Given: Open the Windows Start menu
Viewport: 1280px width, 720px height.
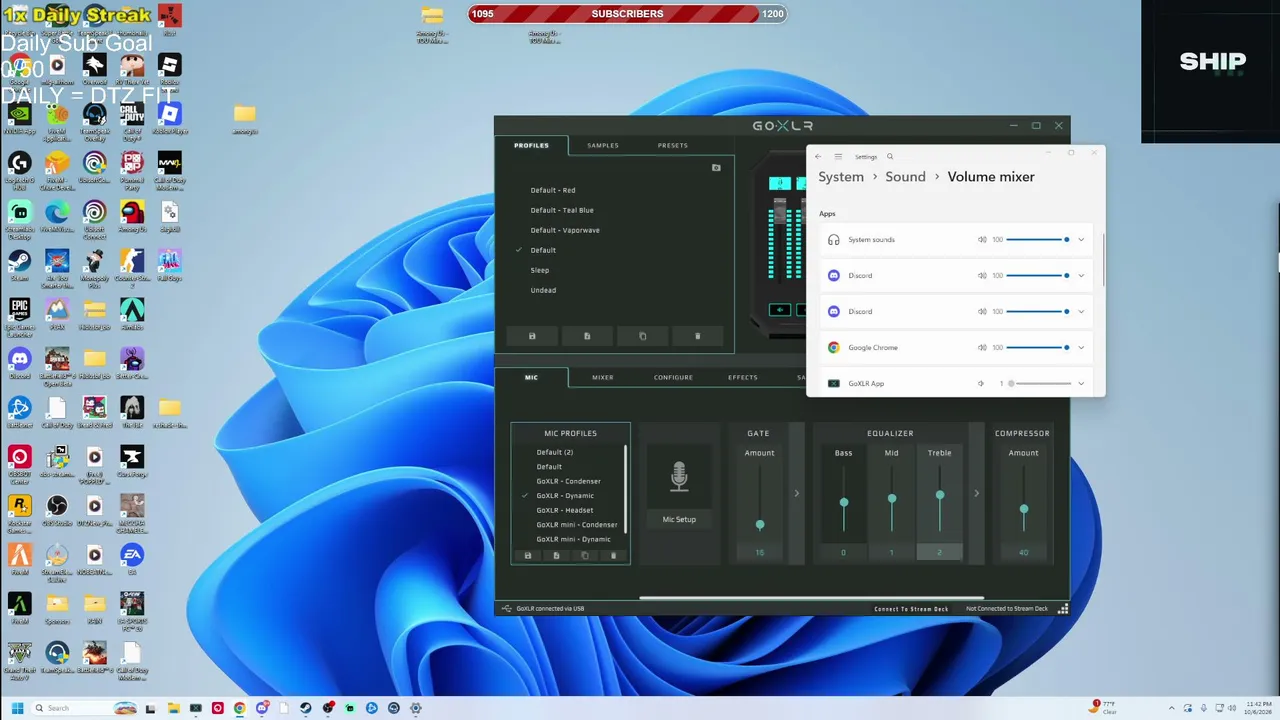Looking at the screenshot, I should tap(17, 708).
